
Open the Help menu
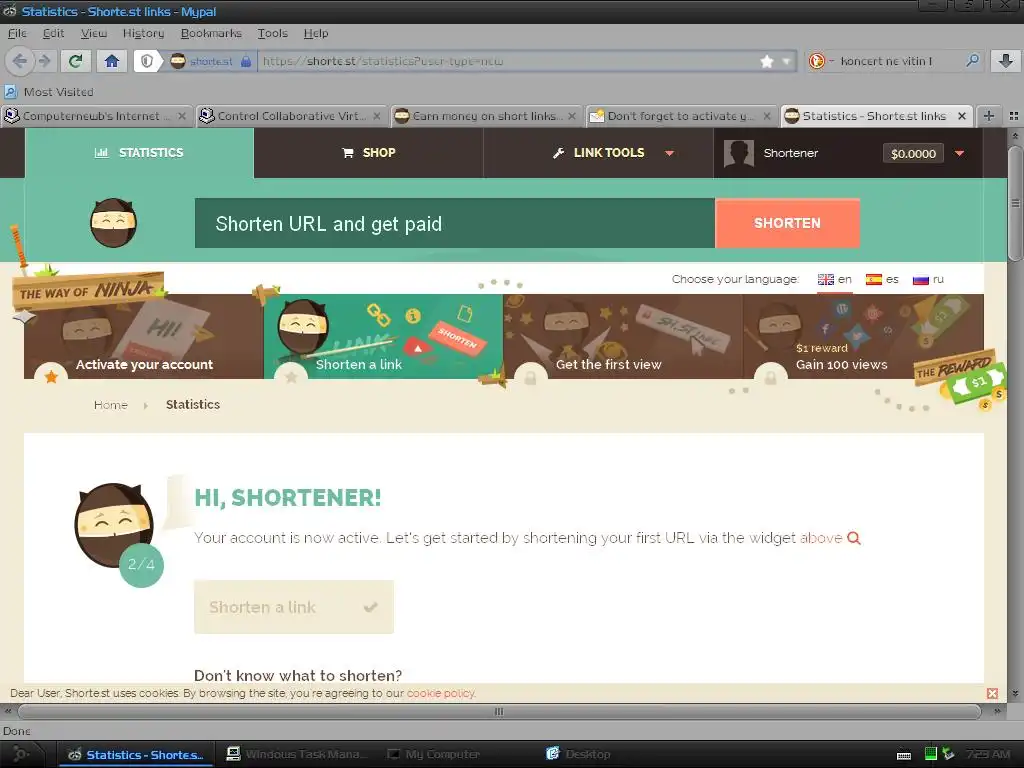(315, 33)
